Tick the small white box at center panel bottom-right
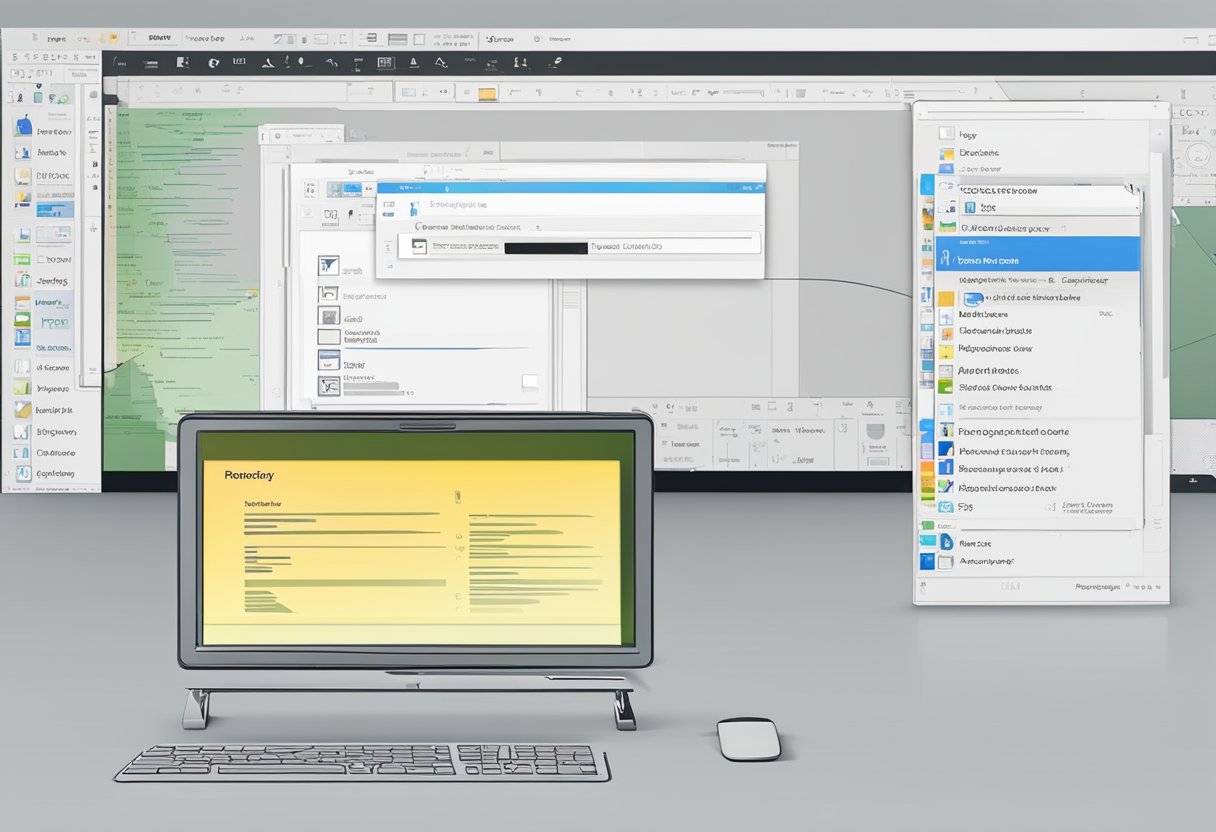1216x832 pixels. pyautogui.click(x=530, y=381)
